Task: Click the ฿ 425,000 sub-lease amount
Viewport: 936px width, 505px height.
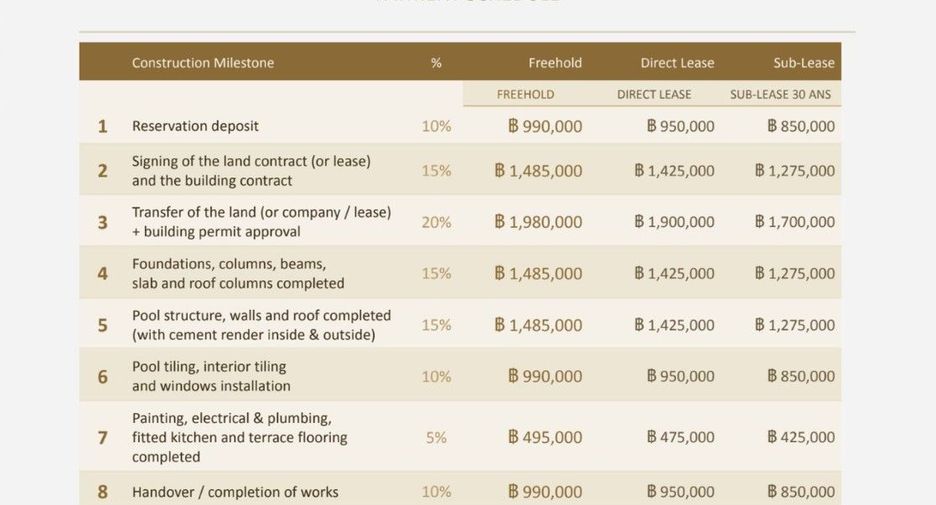Action: coord(801,438)
